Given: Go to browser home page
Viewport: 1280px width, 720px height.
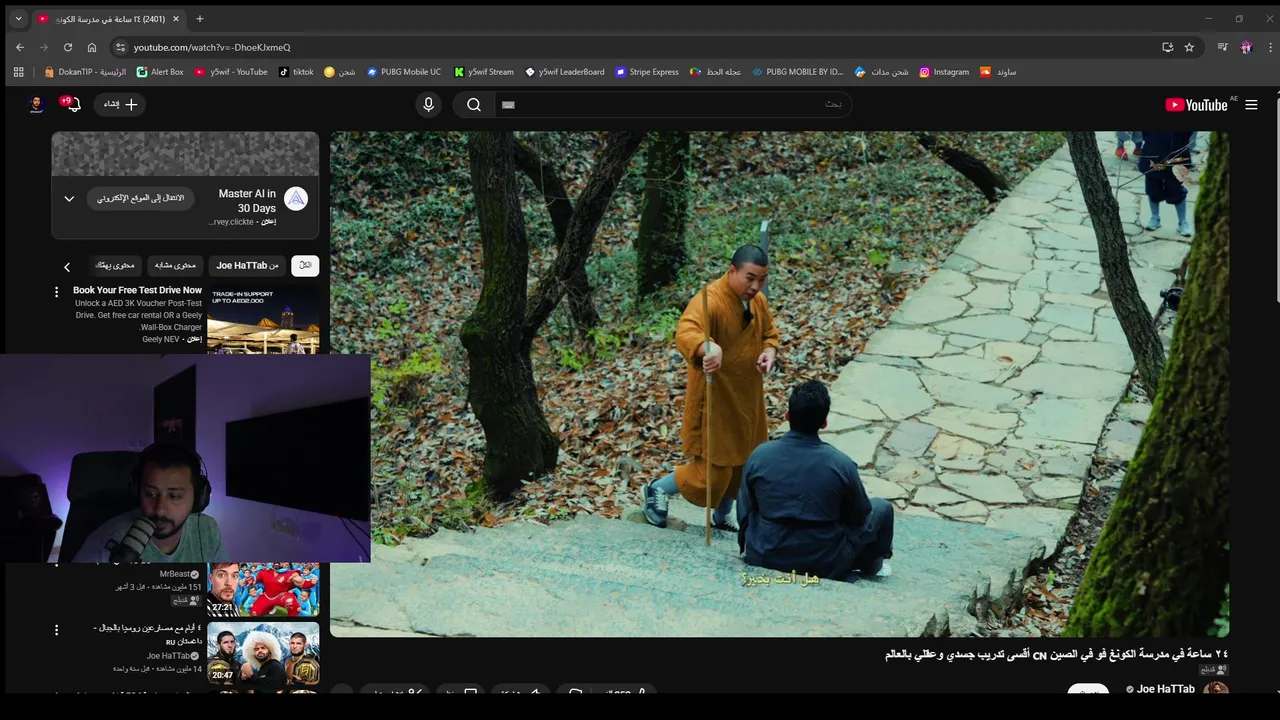Looking at the screenshot, I should 92,47.
